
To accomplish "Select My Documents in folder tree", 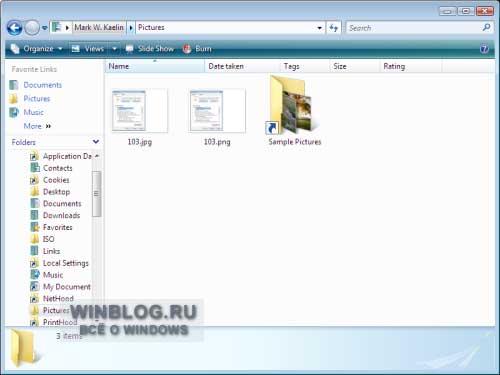I will 67,287.
